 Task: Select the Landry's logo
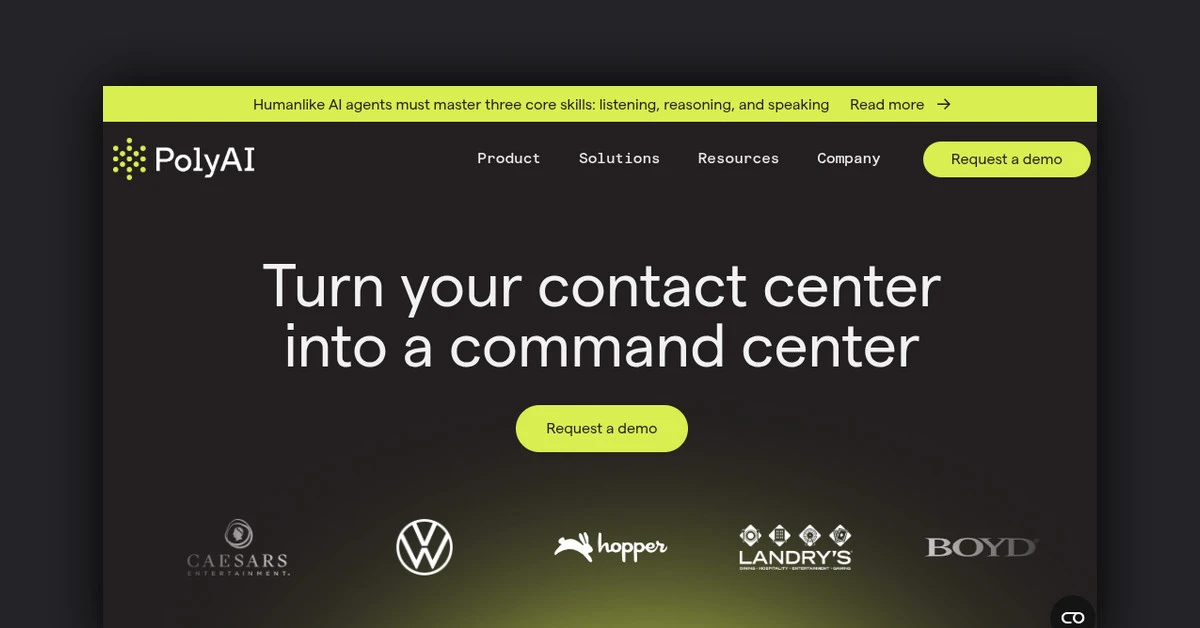pyautogui.click(x=795, y=548)
